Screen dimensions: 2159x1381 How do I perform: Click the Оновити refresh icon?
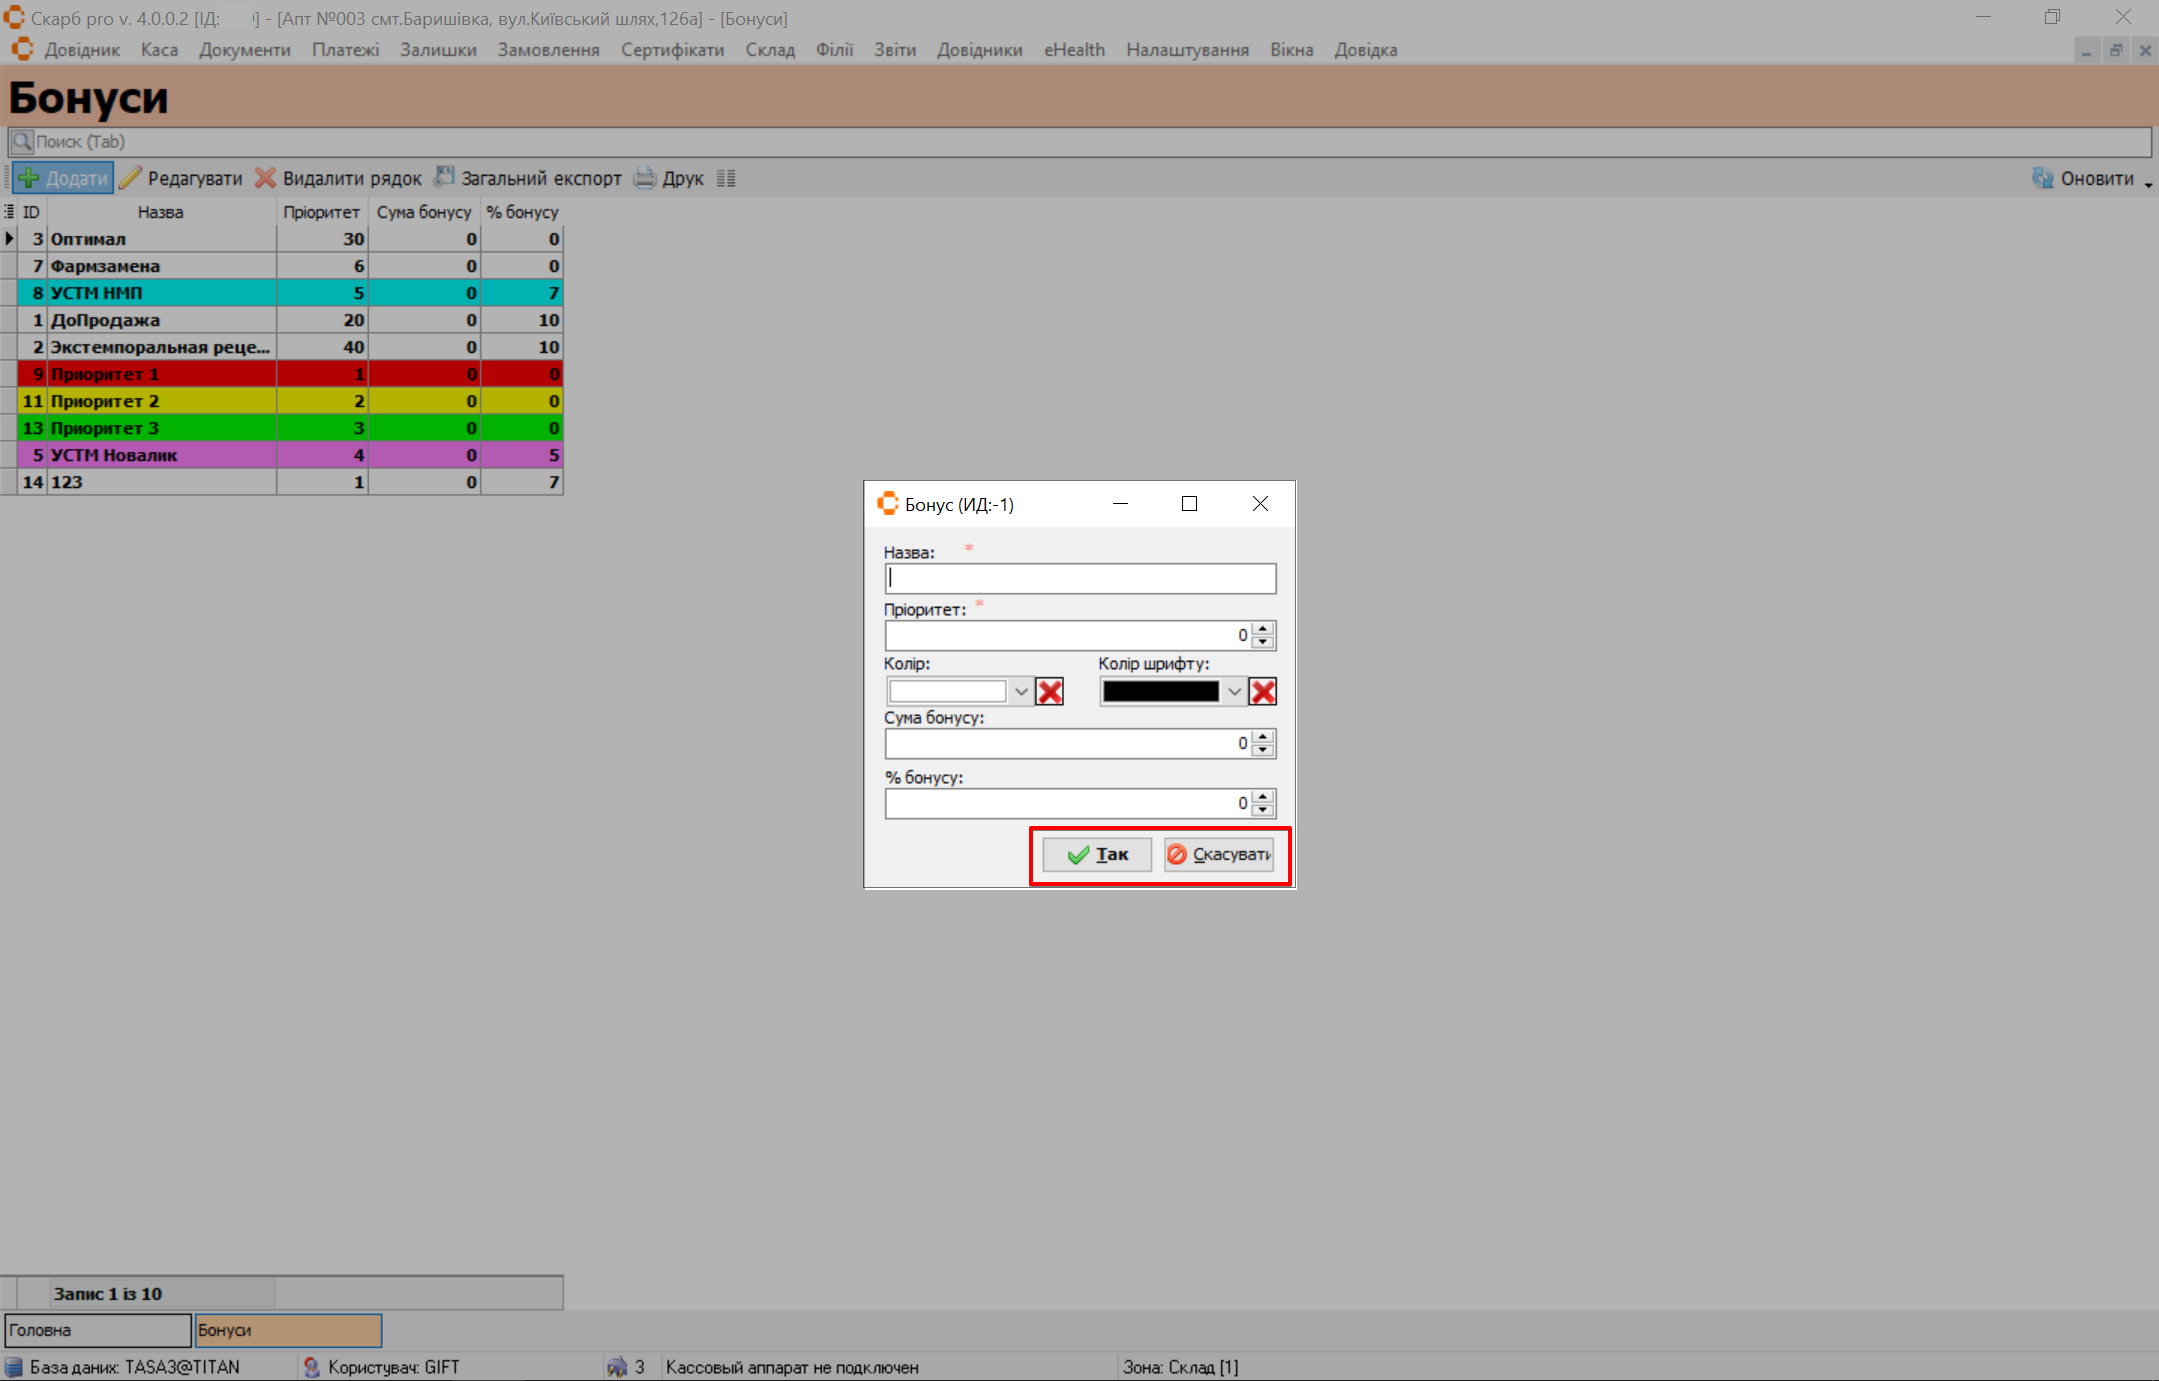pos(2042,179)
